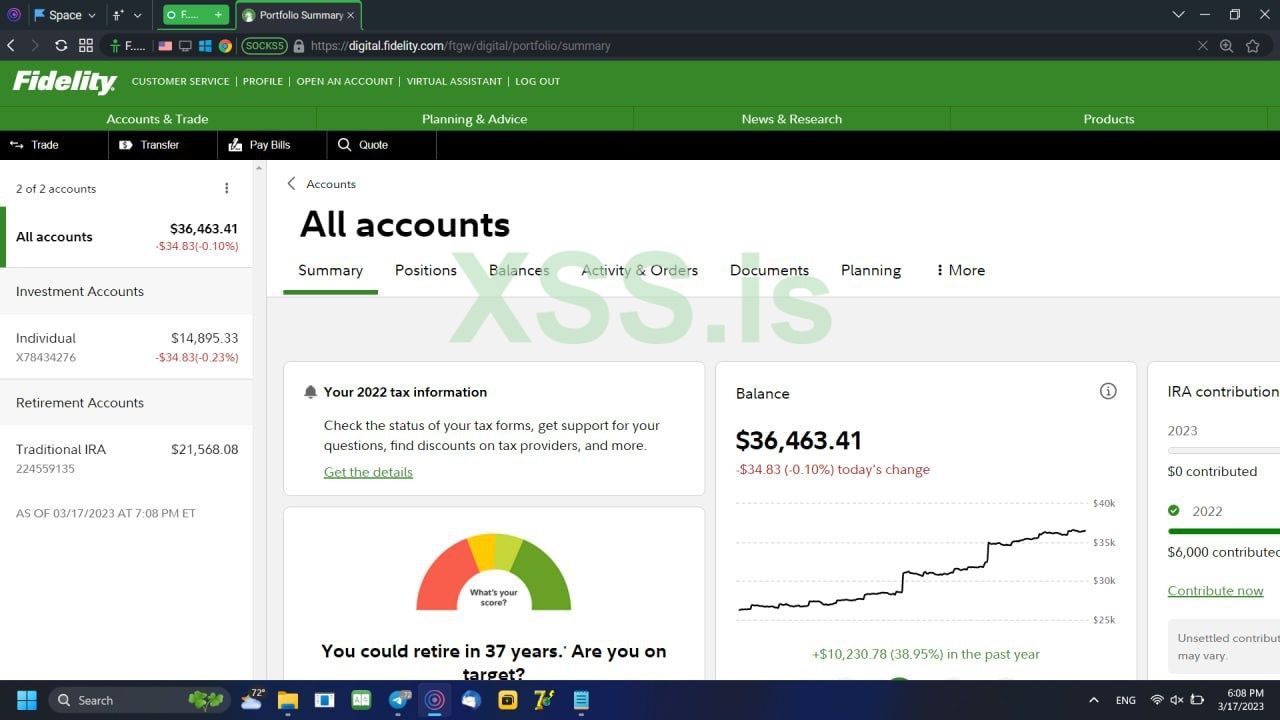
Task: Open accounts list options (three dots)
Action: point(227,188)
